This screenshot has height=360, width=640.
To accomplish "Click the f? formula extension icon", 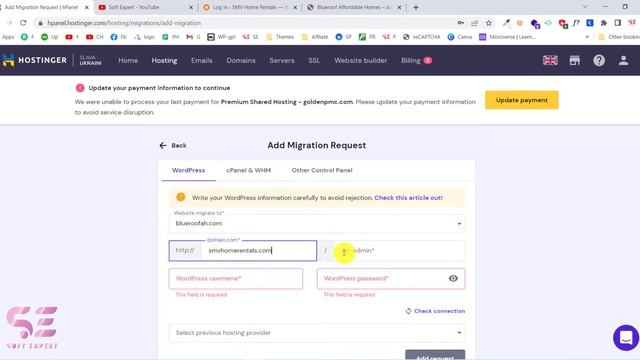I will point(576,23).
